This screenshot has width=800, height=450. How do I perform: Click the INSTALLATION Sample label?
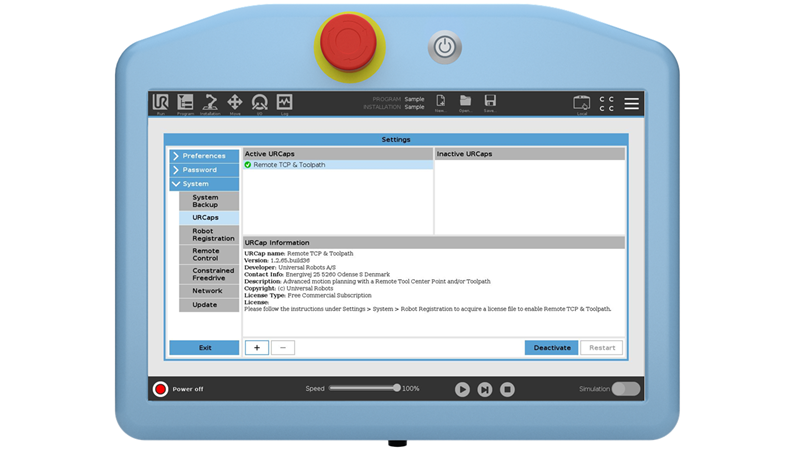coord(394,107)
